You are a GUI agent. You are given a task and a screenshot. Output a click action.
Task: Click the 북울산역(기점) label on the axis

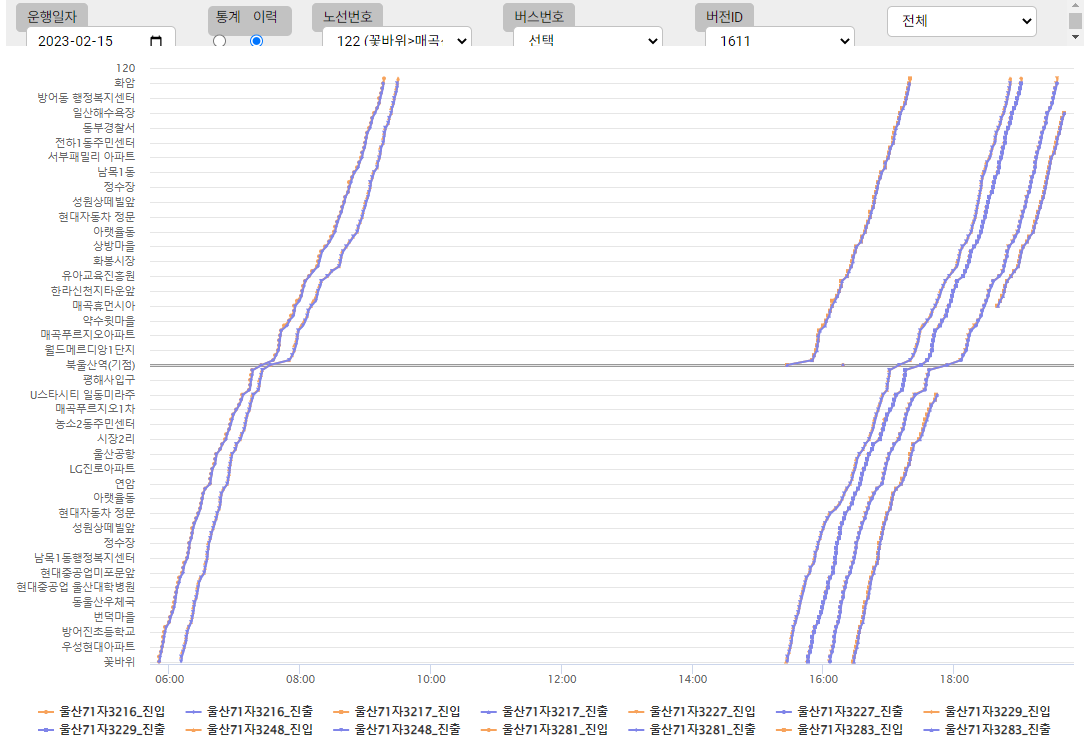point(95,365)
